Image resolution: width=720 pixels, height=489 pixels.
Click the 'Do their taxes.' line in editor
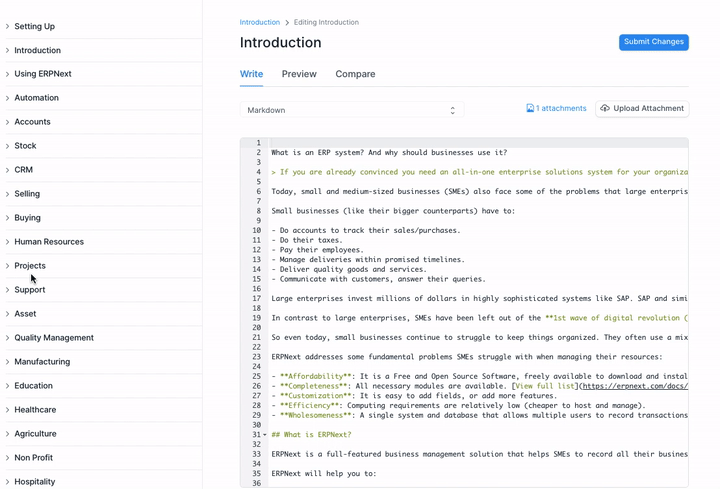pos(307,240)
